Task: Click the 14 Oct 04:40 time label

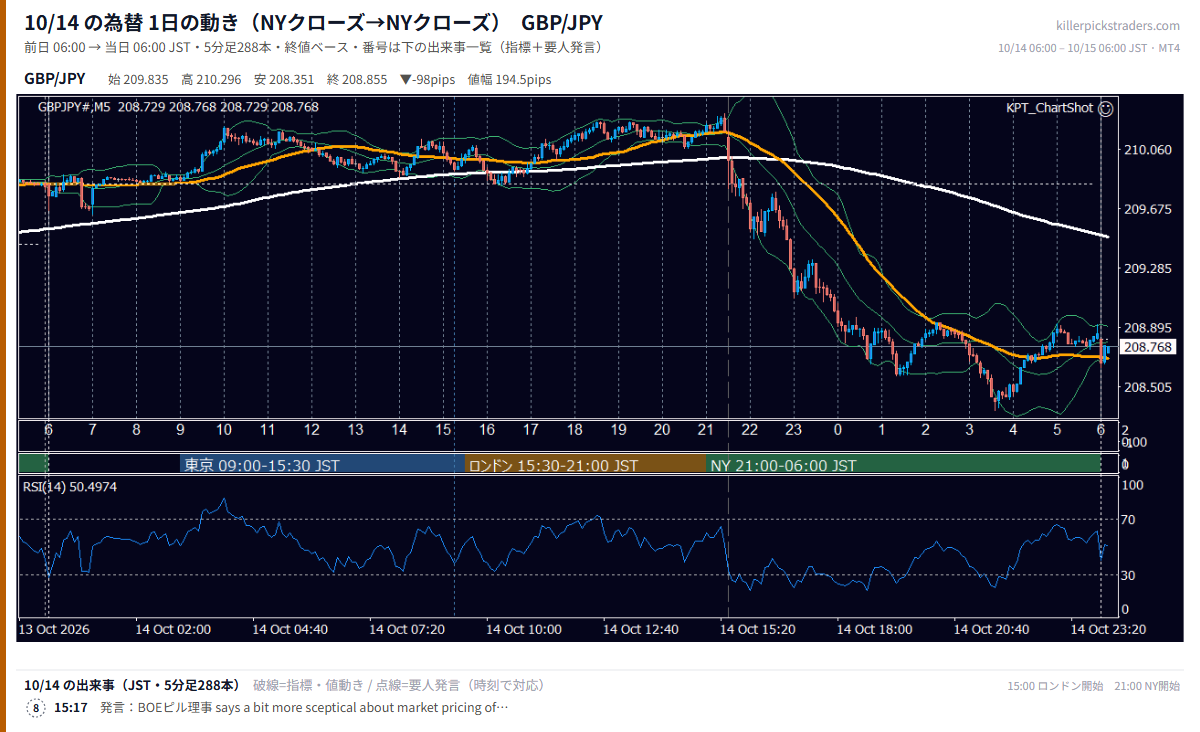Action: coord(290,630)
